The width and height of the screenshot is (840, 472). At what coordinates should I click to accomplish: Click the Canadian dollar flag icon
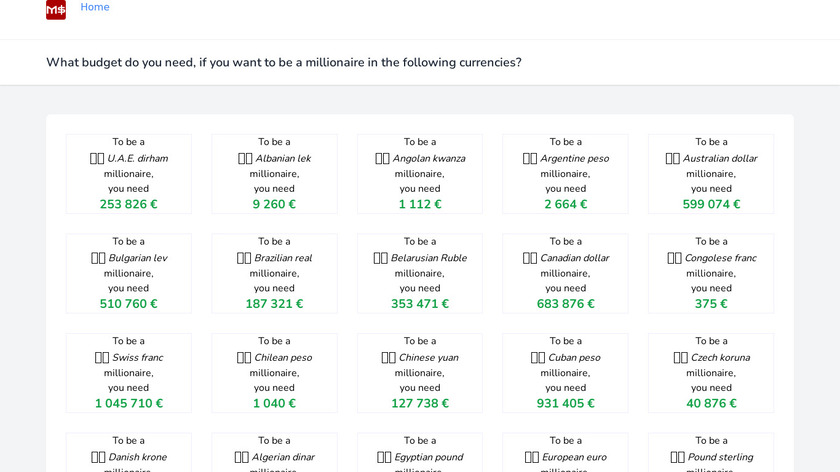[530, 258]
